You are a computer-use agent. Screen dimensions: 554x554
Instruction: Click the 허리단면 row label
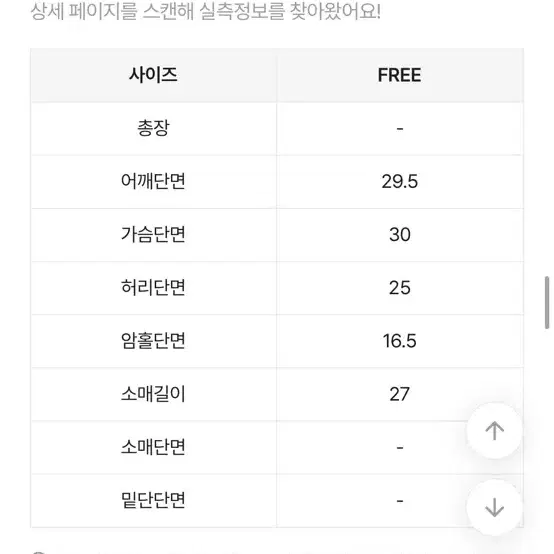coord(153,288)
